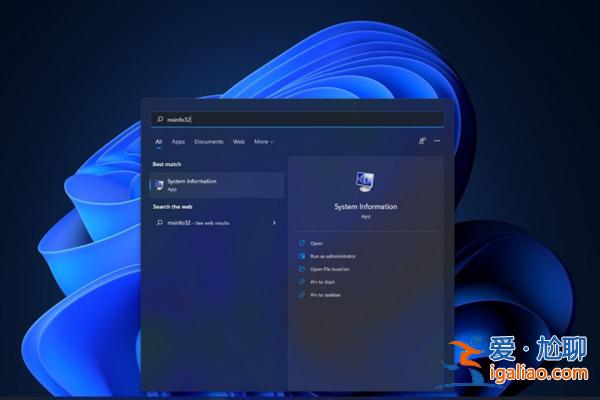
Task: Select System Information best match result
Action: [217, 184]
